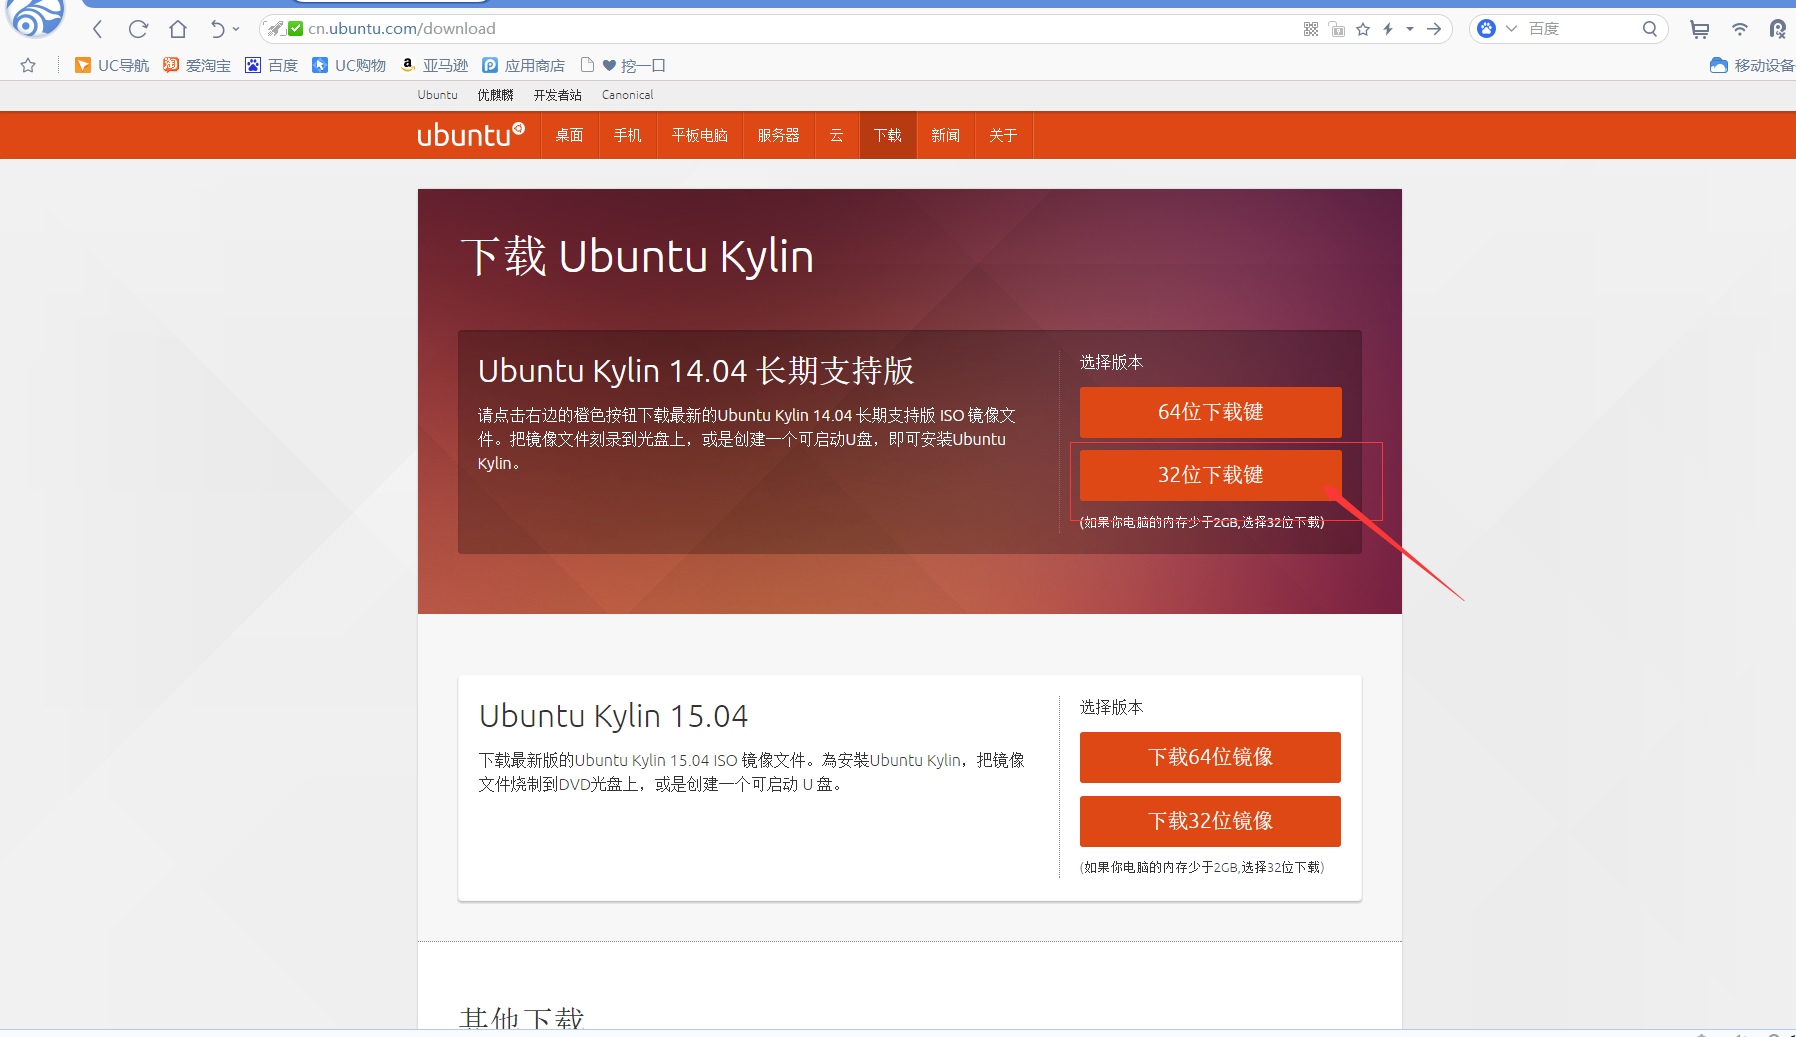Screen dimensions: 1796x1037
Task: Open the 桌面 navigation item
Action: point(570,135)
